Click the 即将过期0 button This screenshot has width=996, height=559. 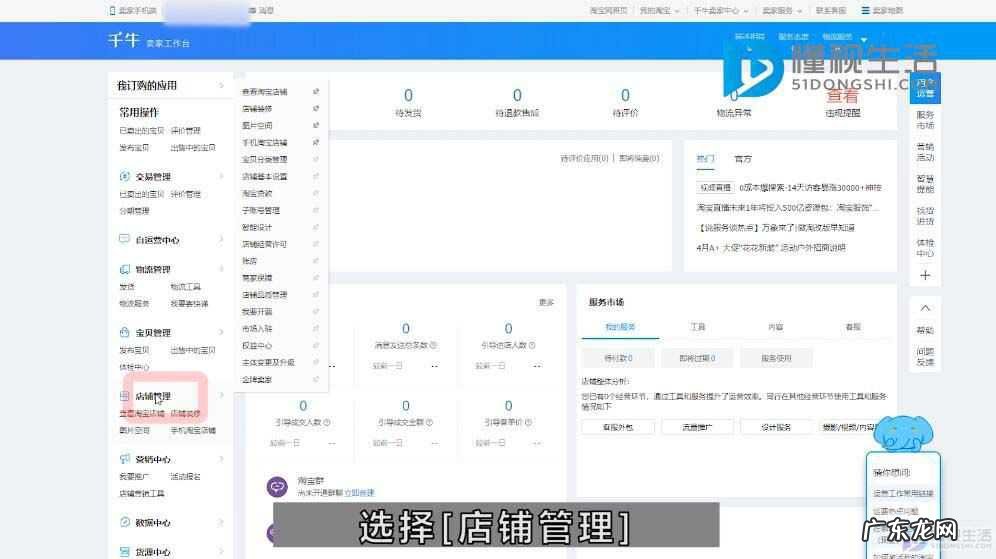coord(697,358)
